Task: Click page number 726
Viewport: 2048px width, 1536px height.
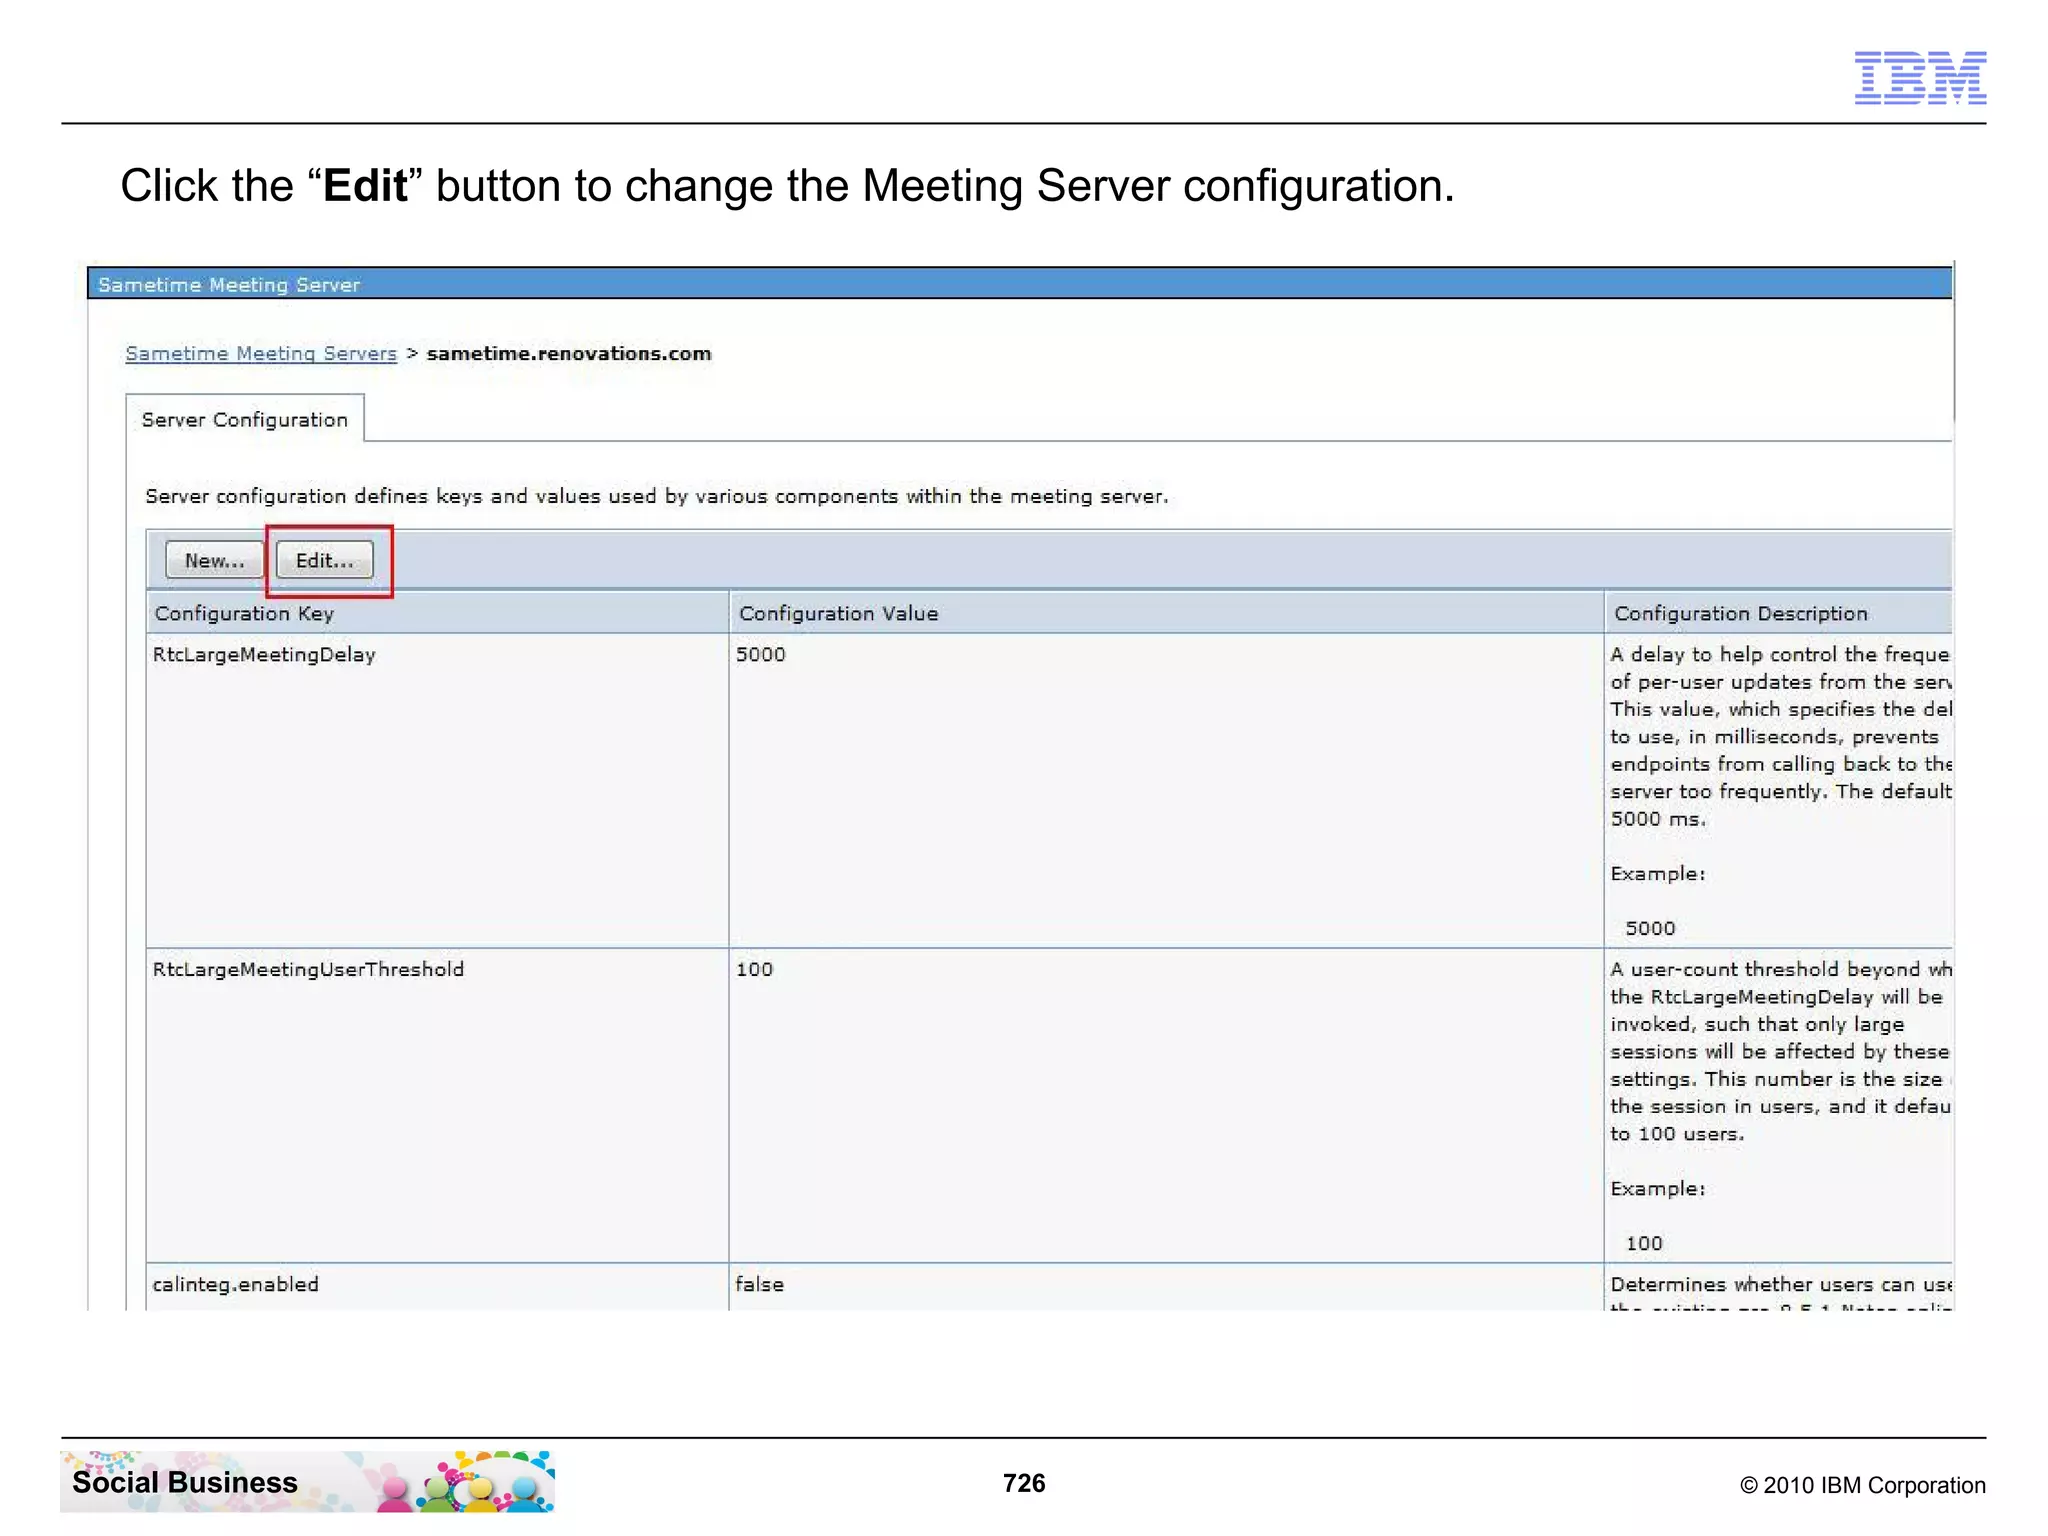Action: 1024,1482
